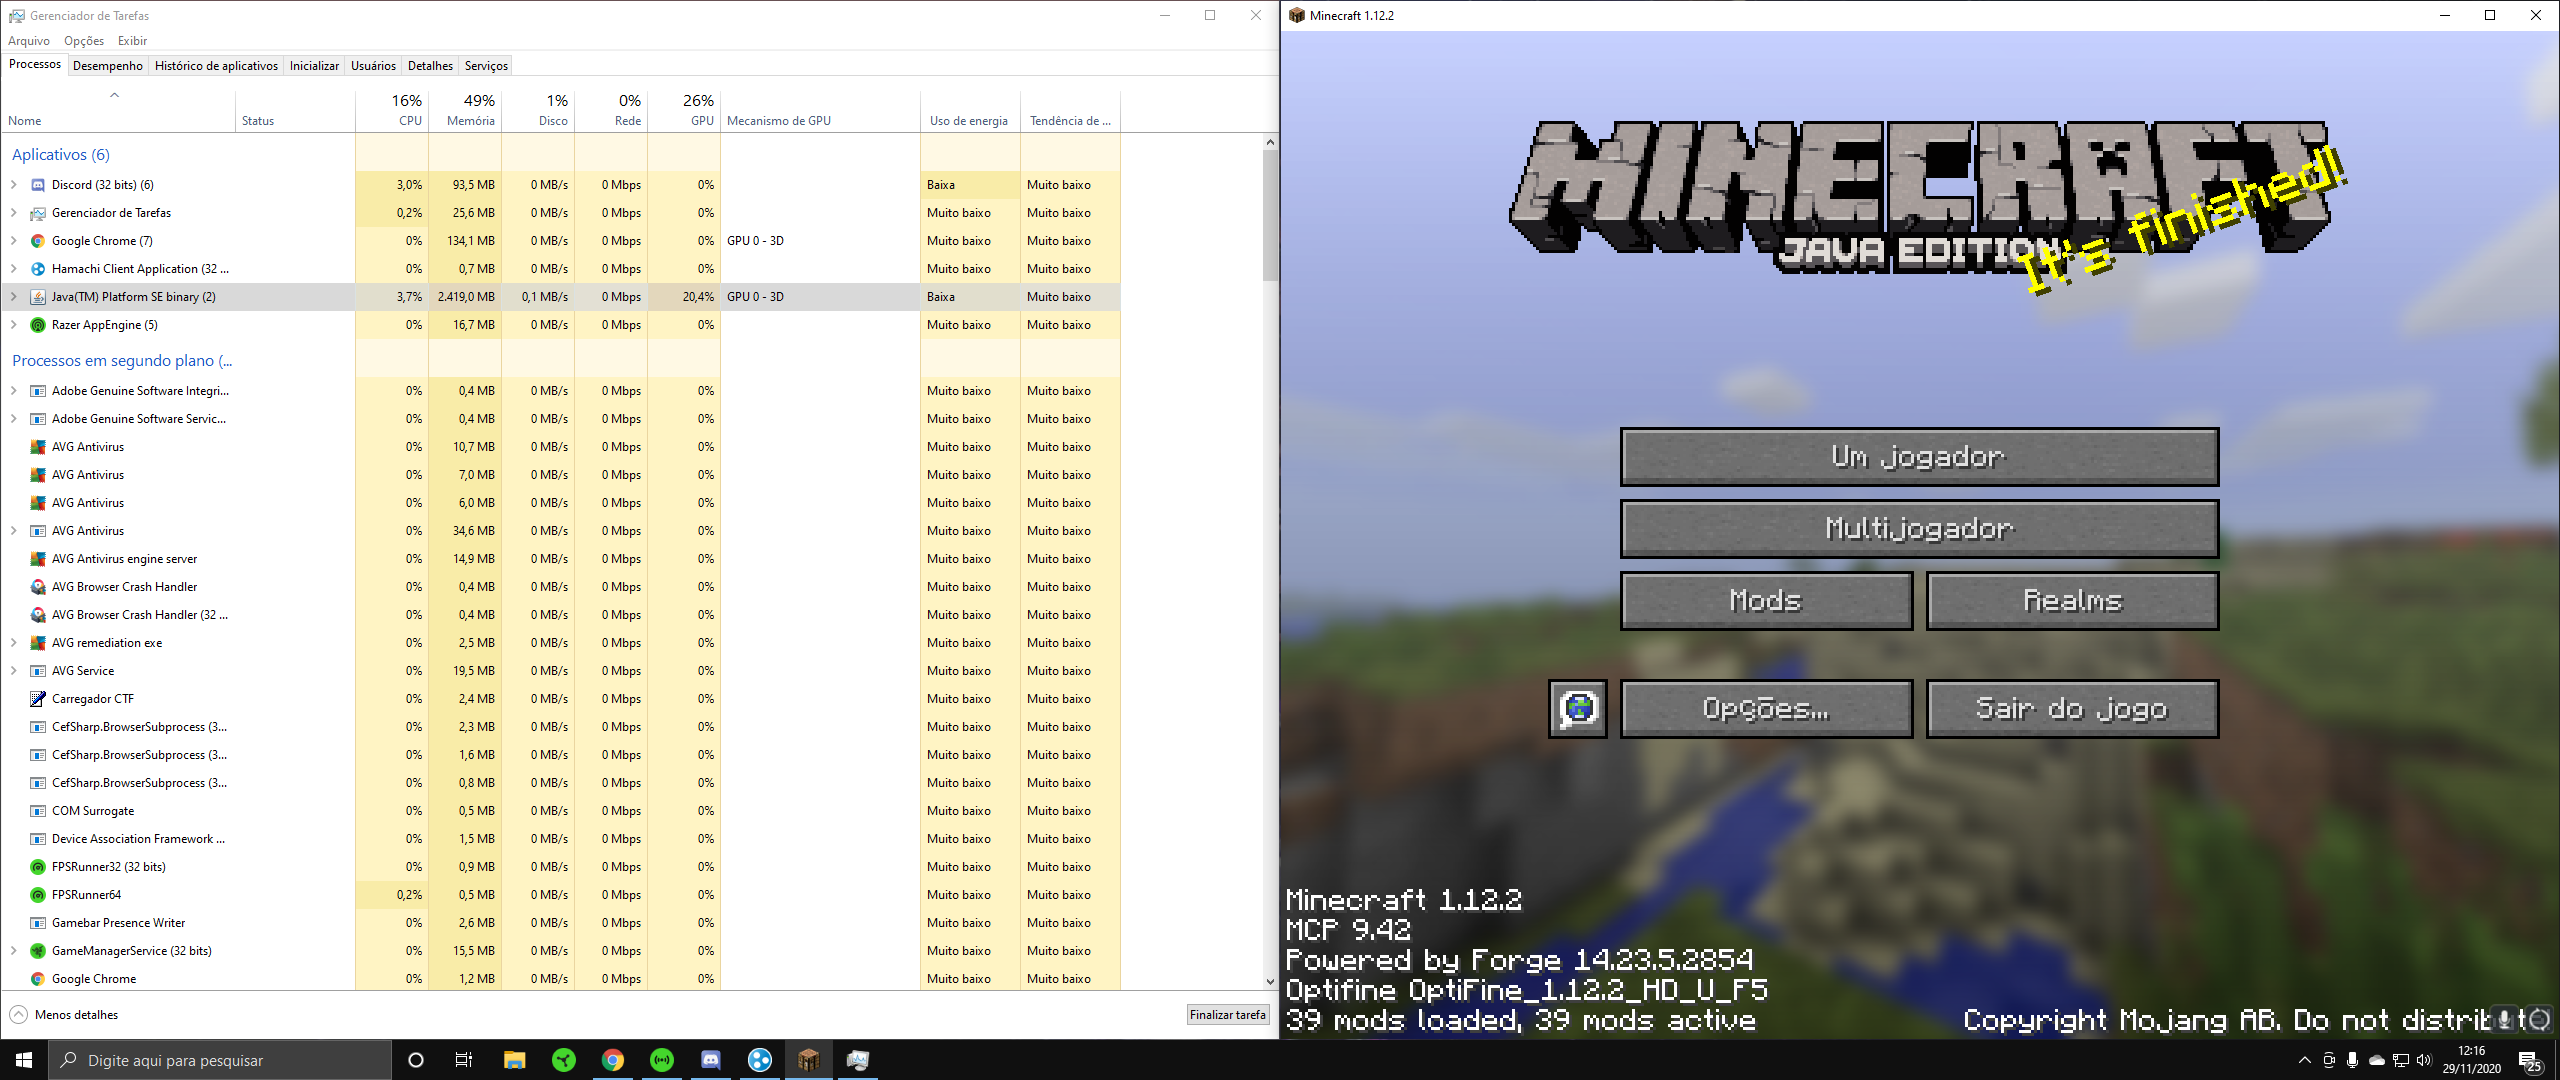
Task: Open Google Chrome from the taskbar
Action: [613, 1060]
